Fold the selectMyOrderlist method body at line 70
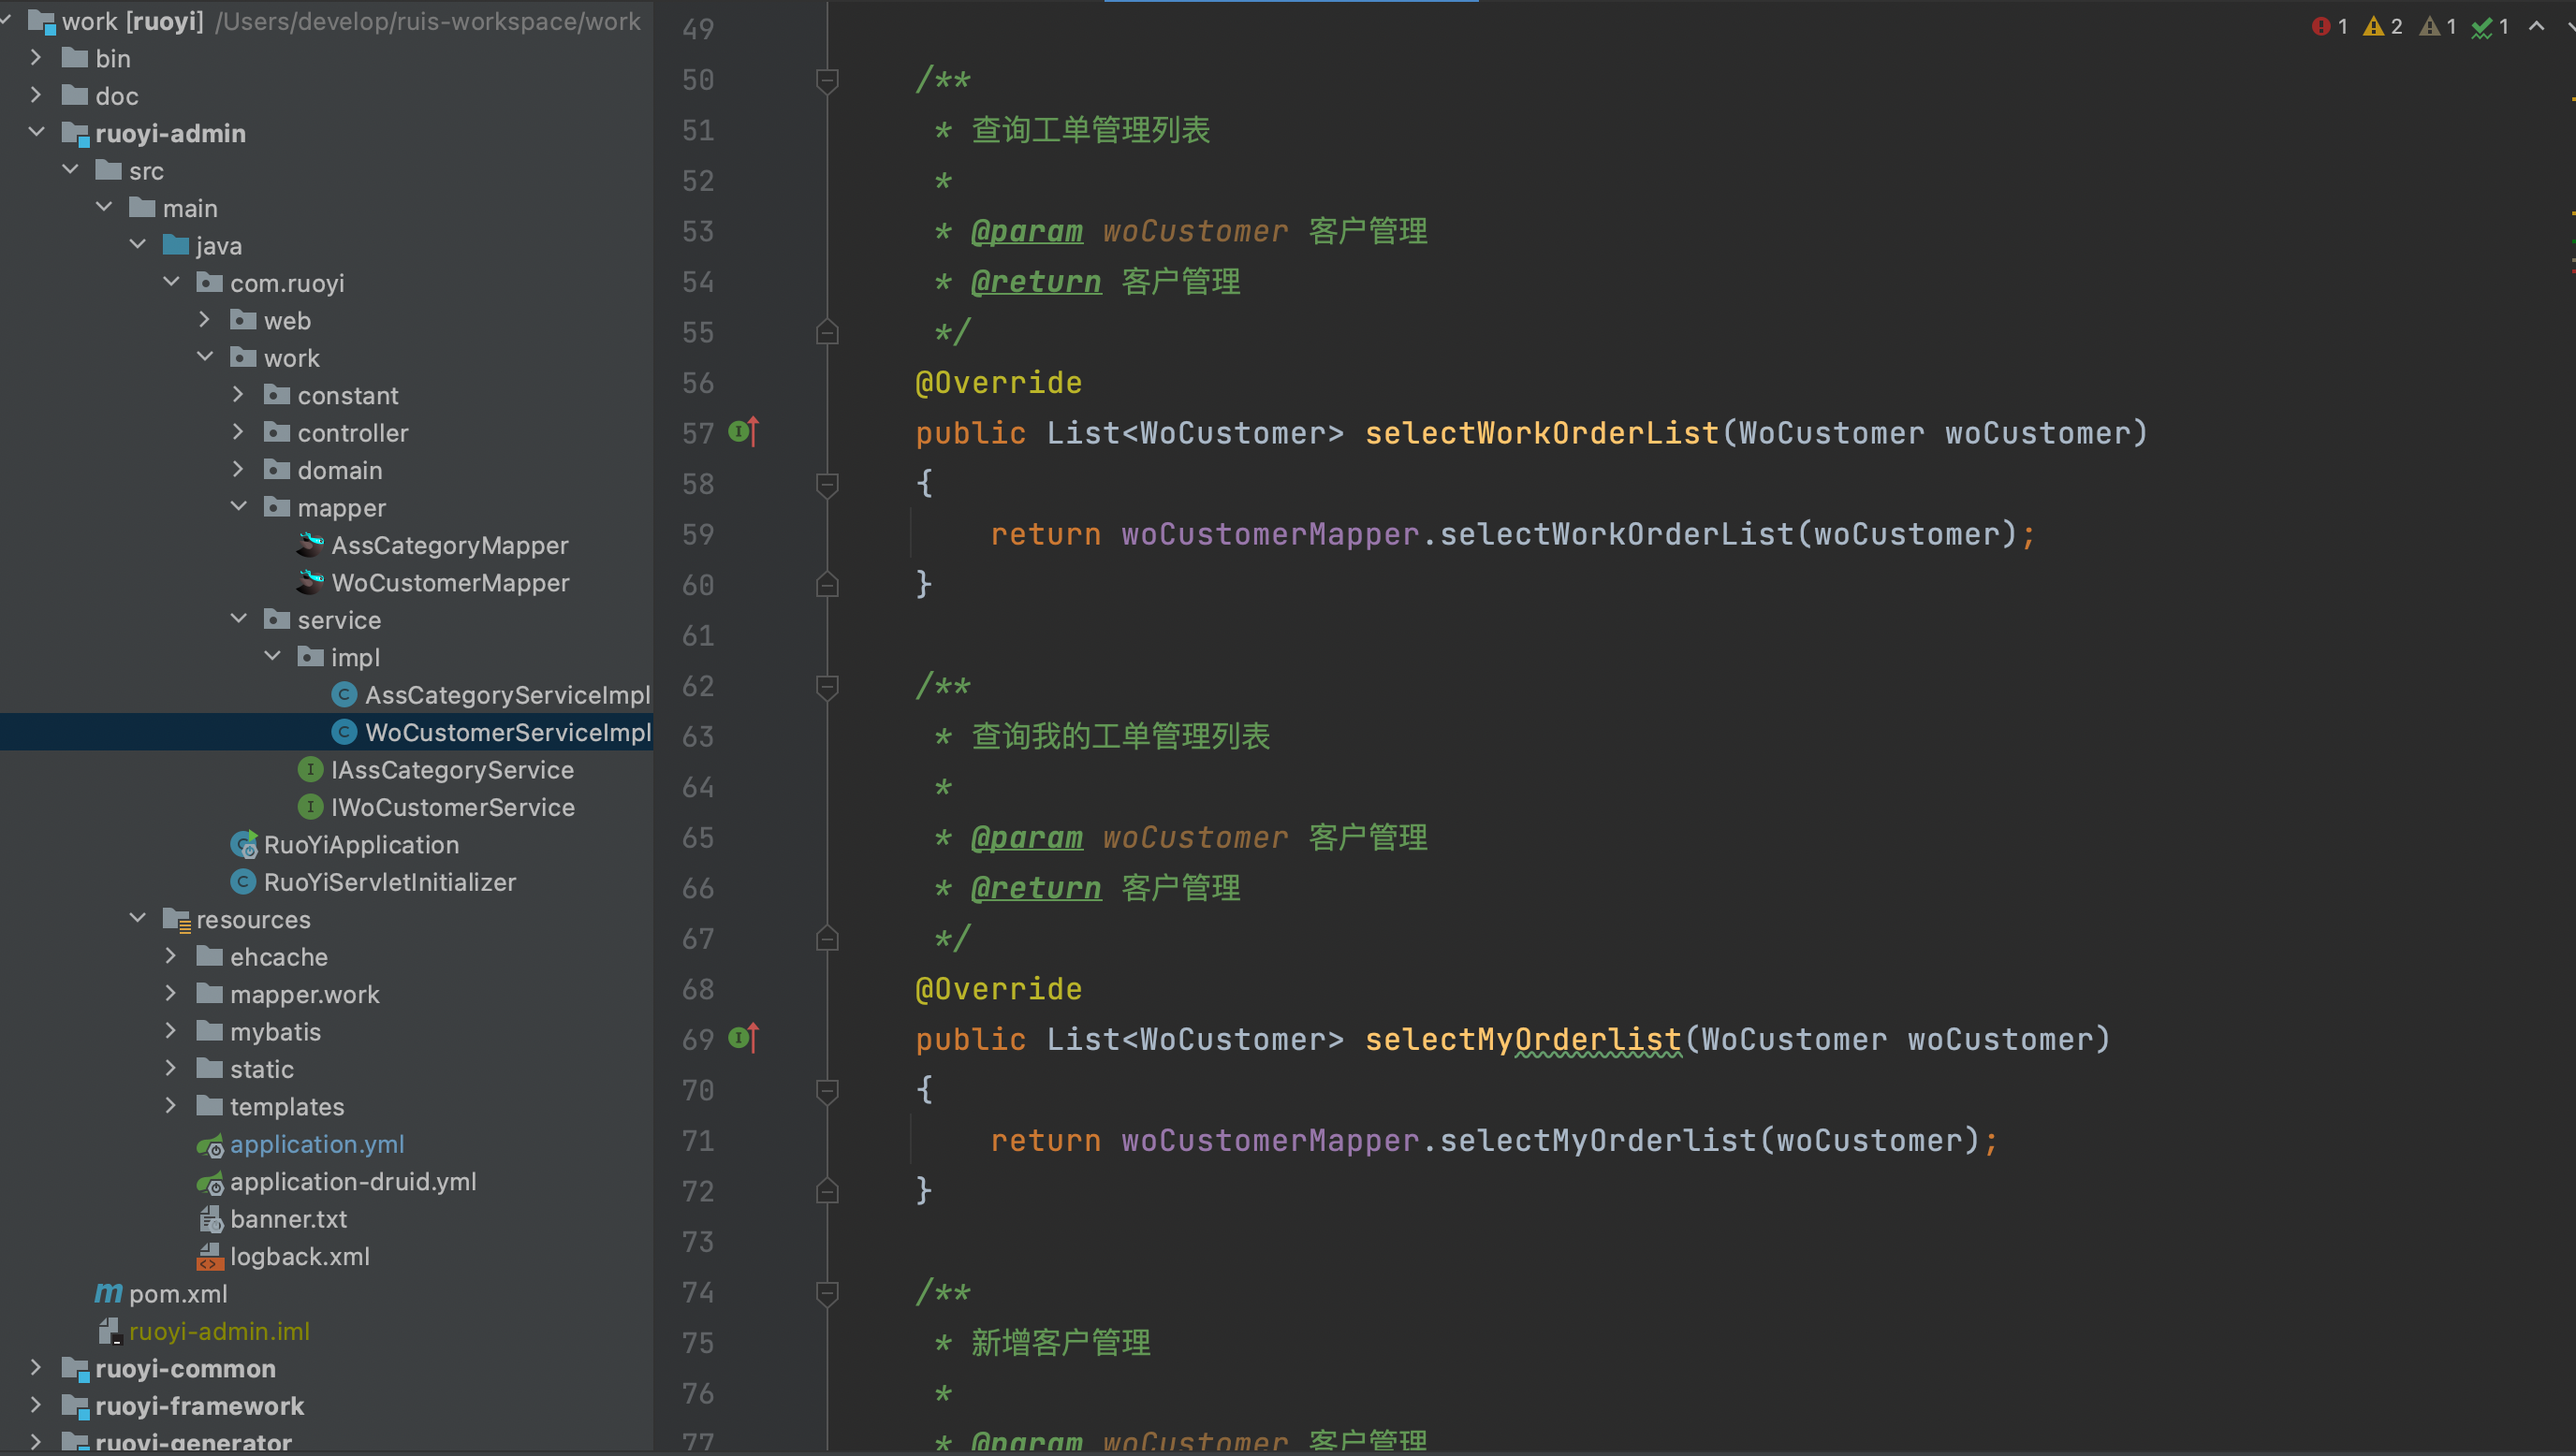 point(827,1090)
